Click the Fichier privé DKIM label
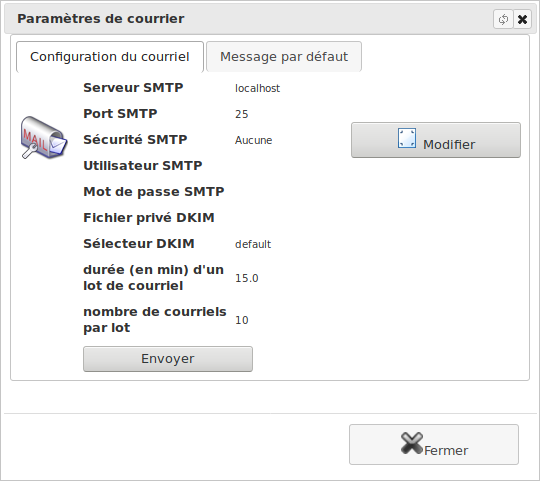540x481 pixels. 149,218
